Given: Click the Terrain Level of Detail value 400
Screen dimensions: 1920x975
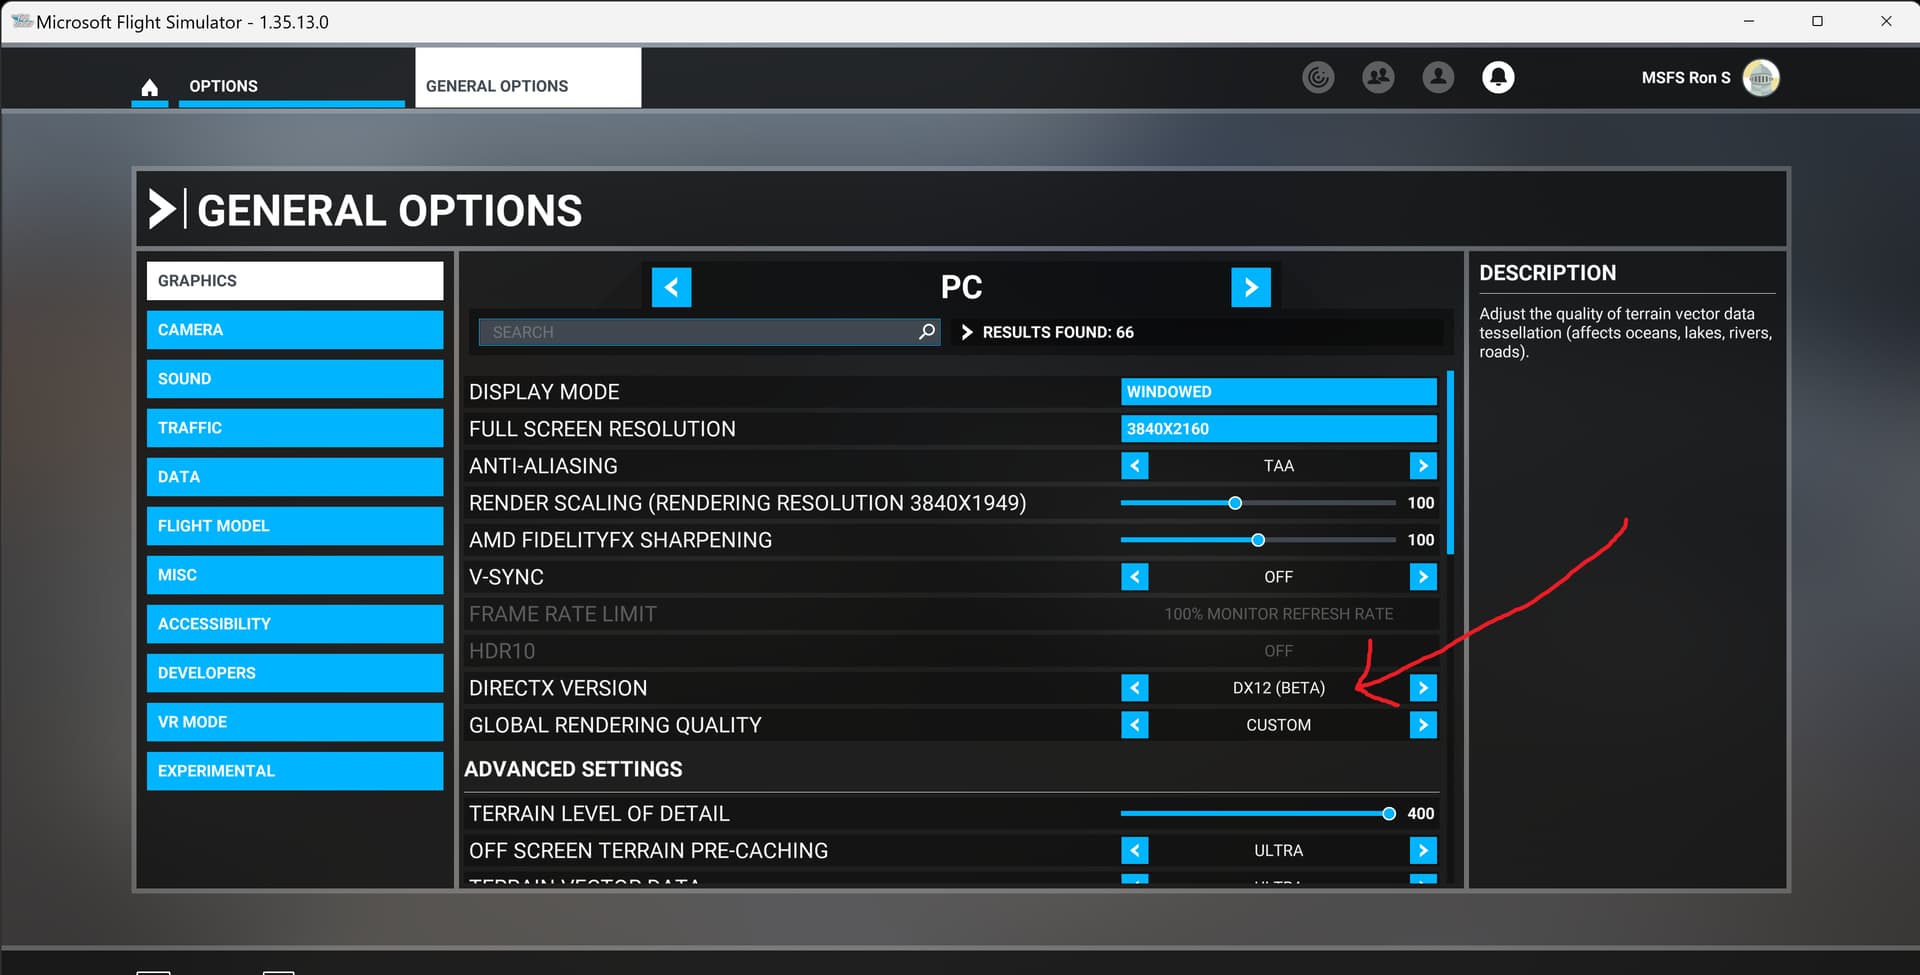Looking at the screenshot, I should point(1420,814).
